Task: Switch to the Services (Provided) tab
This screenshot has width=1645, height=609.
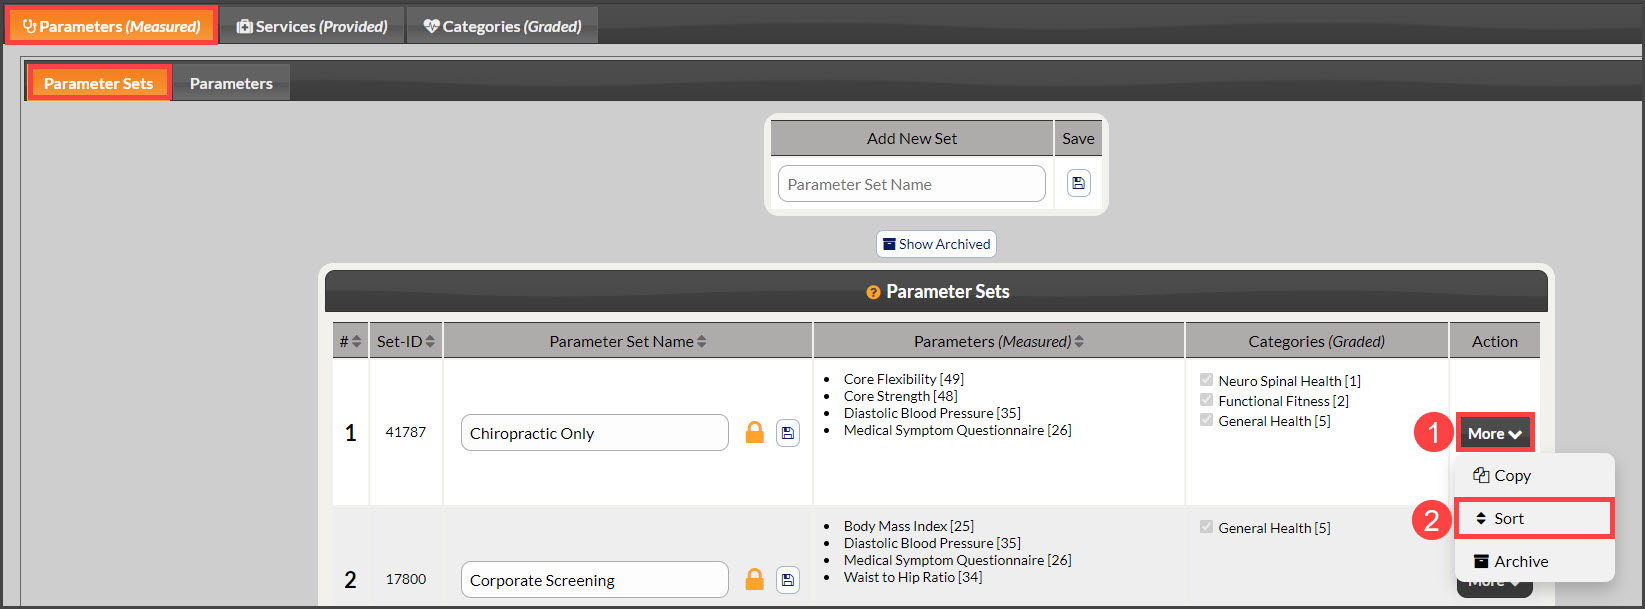Action: click(x=312, y=26)
